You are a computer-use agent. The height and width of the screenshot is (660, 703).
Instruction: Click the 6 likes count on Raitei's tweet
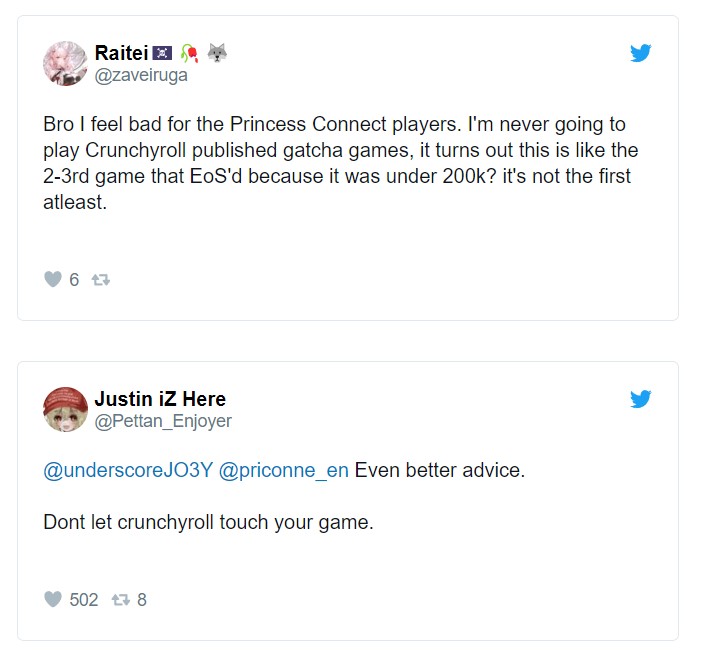pyautogui.click(x=74, y=280)
